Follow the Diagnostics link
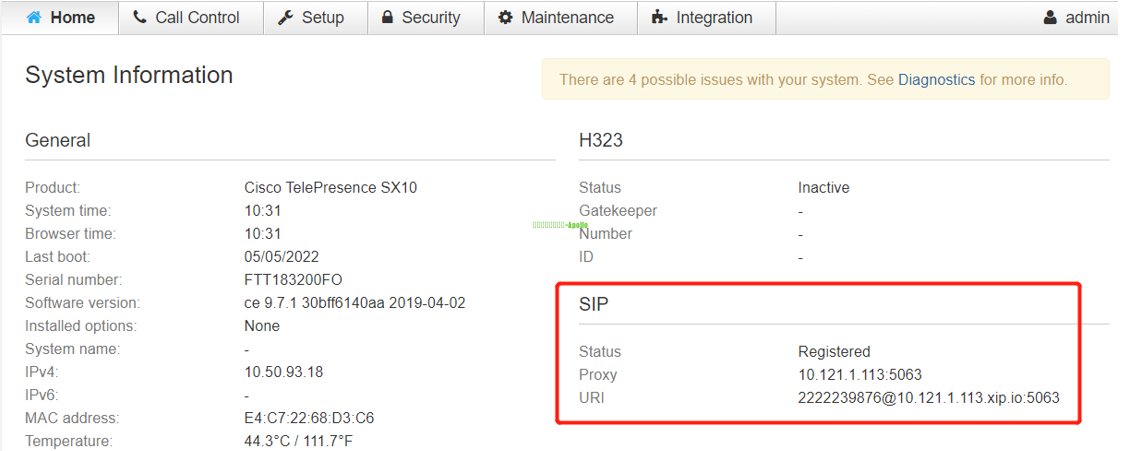Image resolution: width=1122 pixels, height=451 pixels. tap(936, 79)
